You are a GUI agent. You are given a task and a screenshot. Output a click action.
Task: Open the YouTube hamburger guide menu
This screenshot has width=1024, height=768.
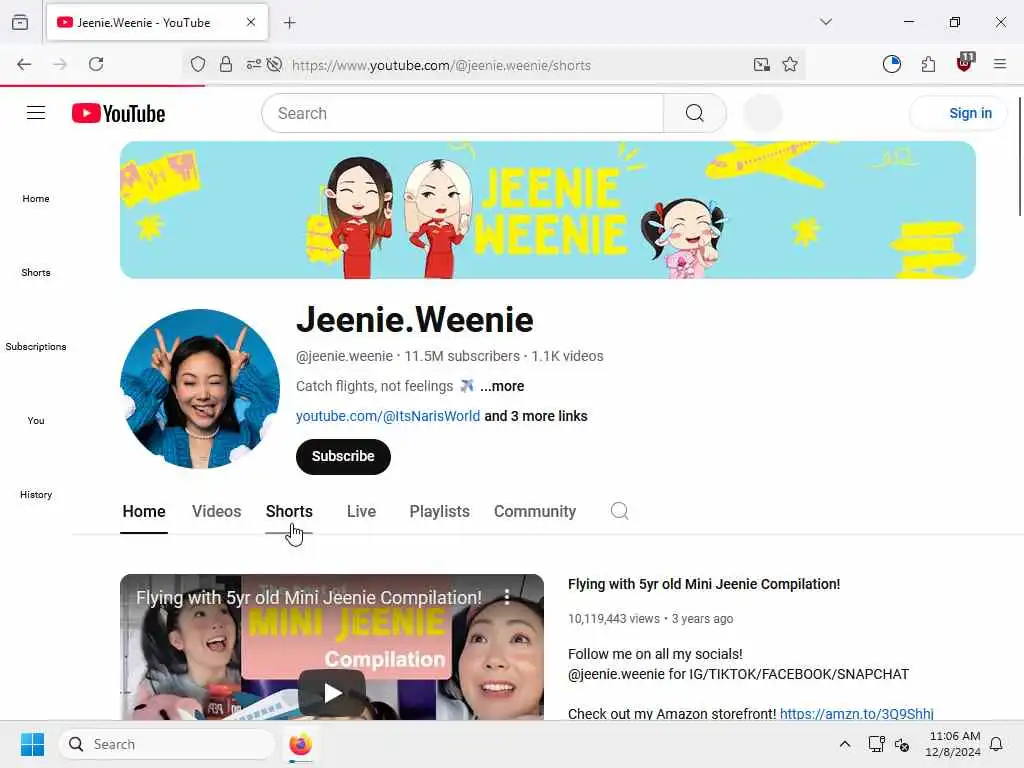pyautogui.click(x=36, y=113)
